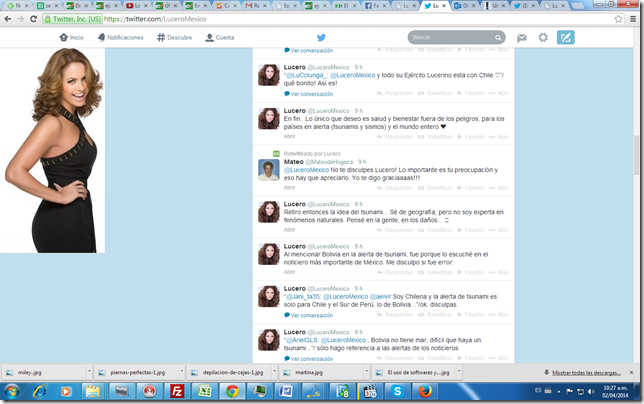Click 'Ver conversación' on '@ArielGLS' tweet
Viewport: 644px width, 404px height.
coord(308,358)
